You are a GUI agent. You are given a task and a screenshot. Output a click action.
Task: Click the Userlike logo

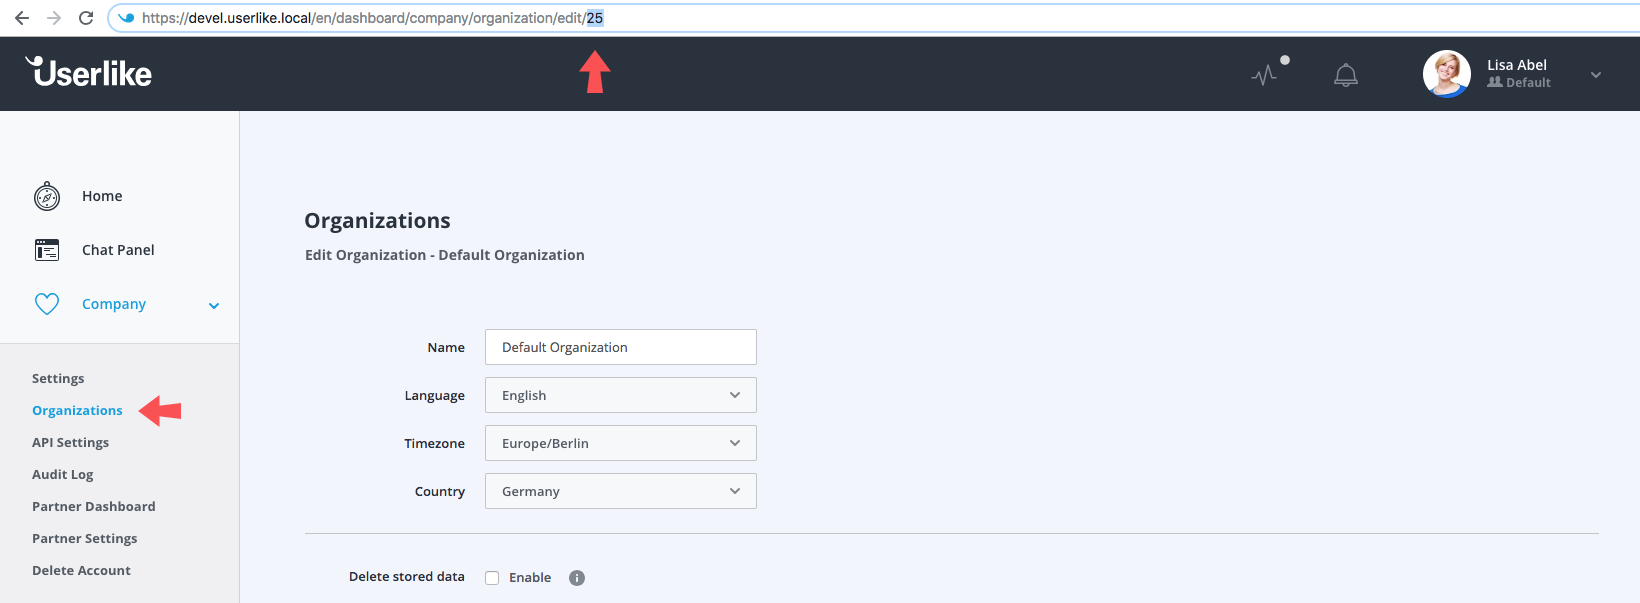[x=89, y=72]
